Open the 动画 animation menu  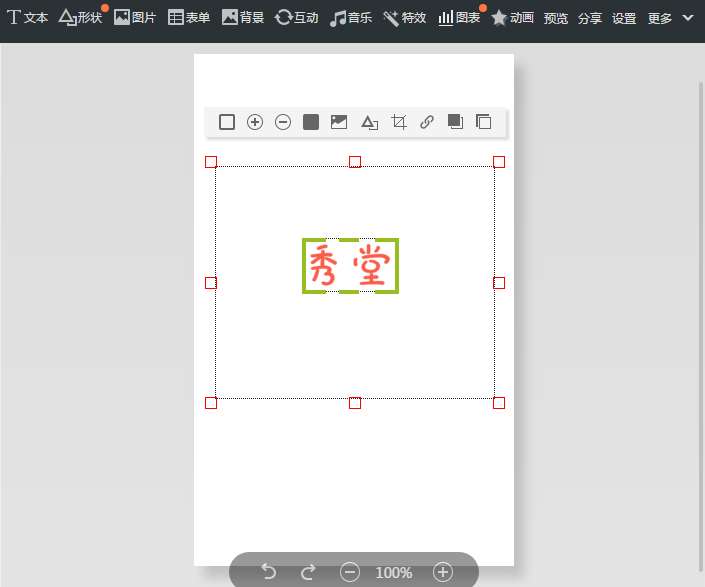pyautogui.click(x=512, y=18)
